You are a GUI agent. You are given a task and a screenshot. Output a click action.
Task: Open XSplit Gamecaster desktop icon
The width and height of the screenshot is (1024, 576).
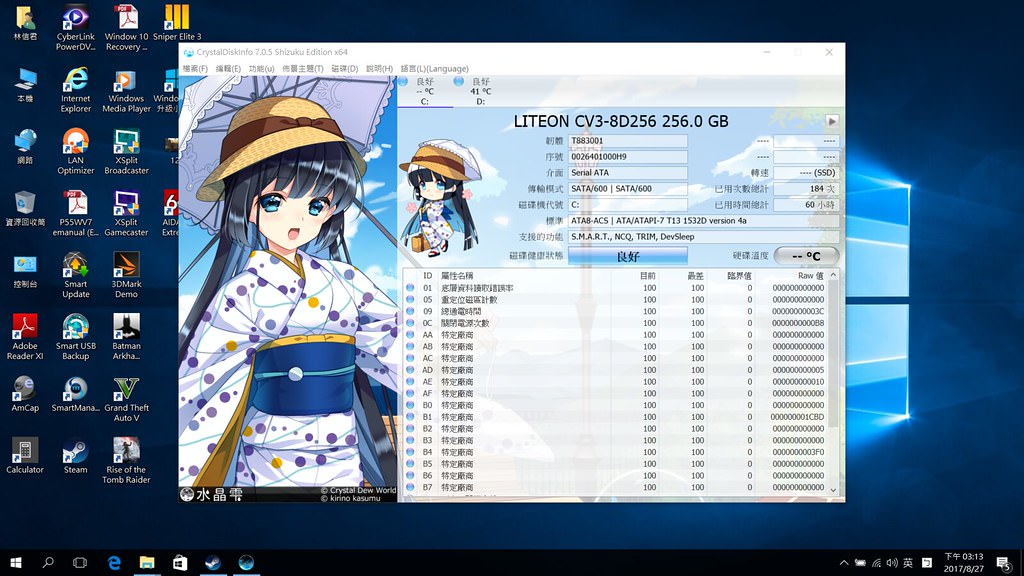coord(126,214)
